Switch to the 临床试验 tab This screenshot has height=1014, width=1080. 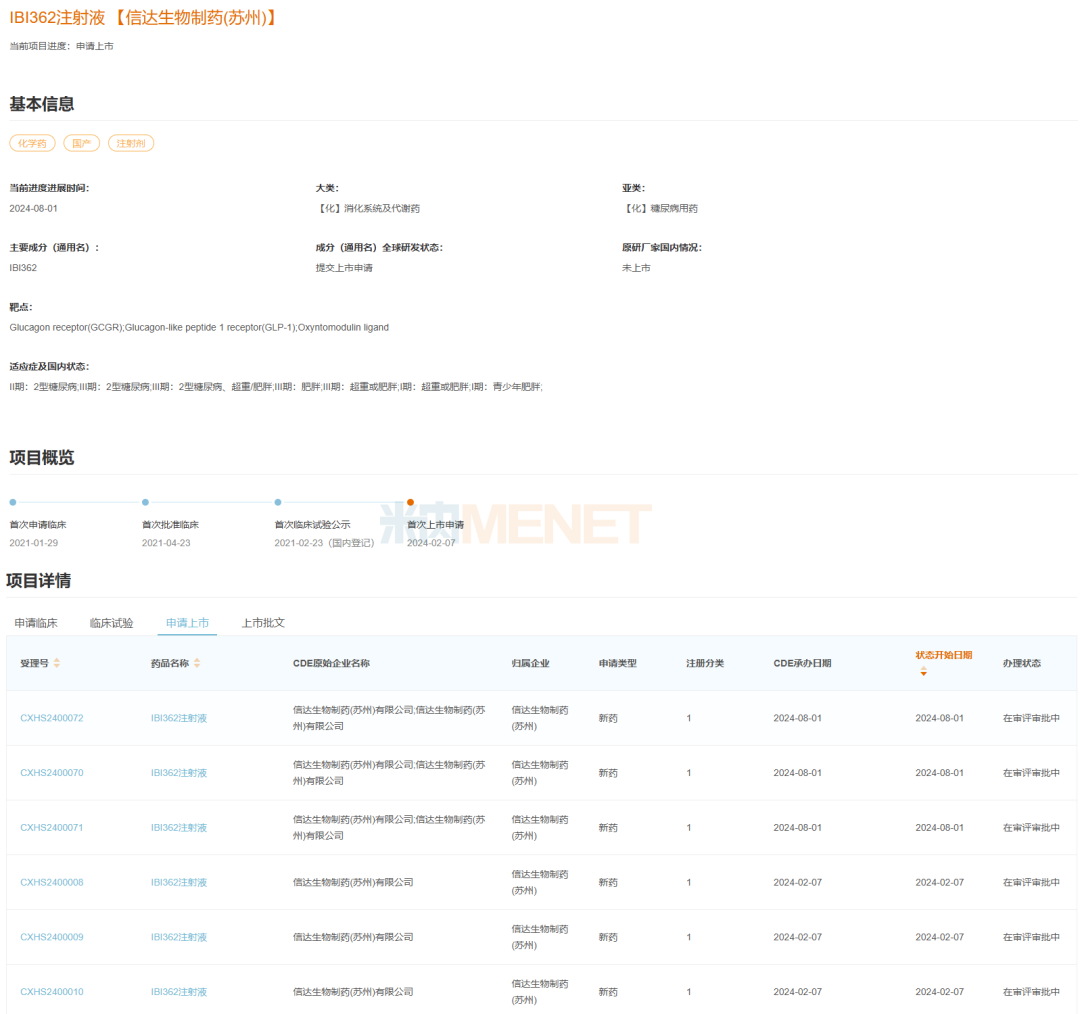click(x=112, y=623)
